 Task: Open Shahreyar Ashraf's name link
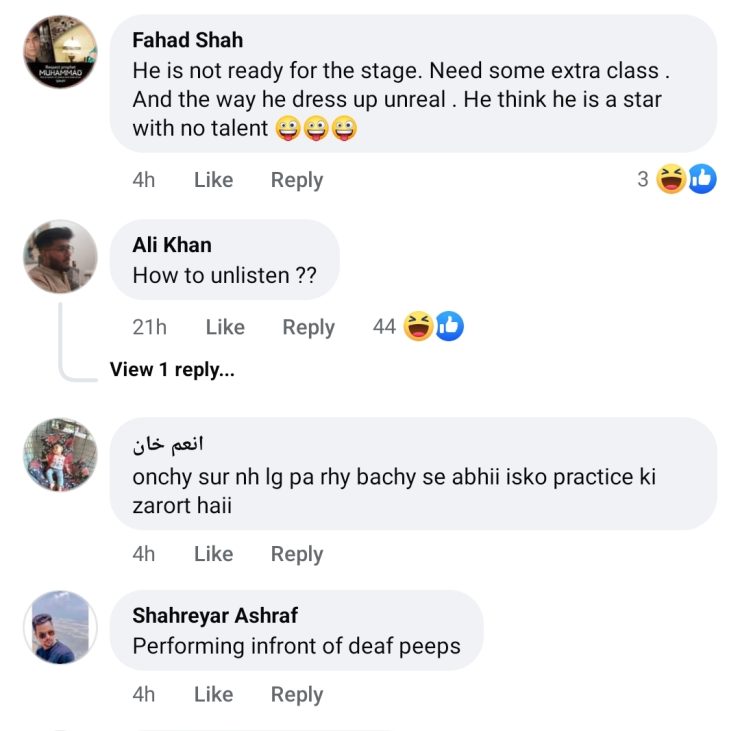[215, 616]
